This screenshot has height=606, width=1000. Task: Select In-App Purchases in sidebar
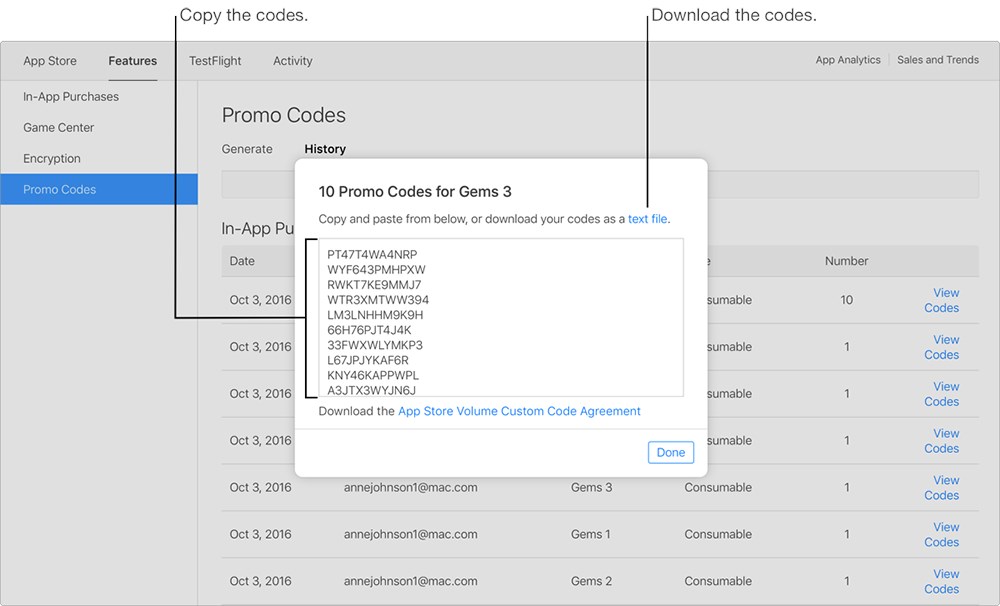click(x=71, y=96)
